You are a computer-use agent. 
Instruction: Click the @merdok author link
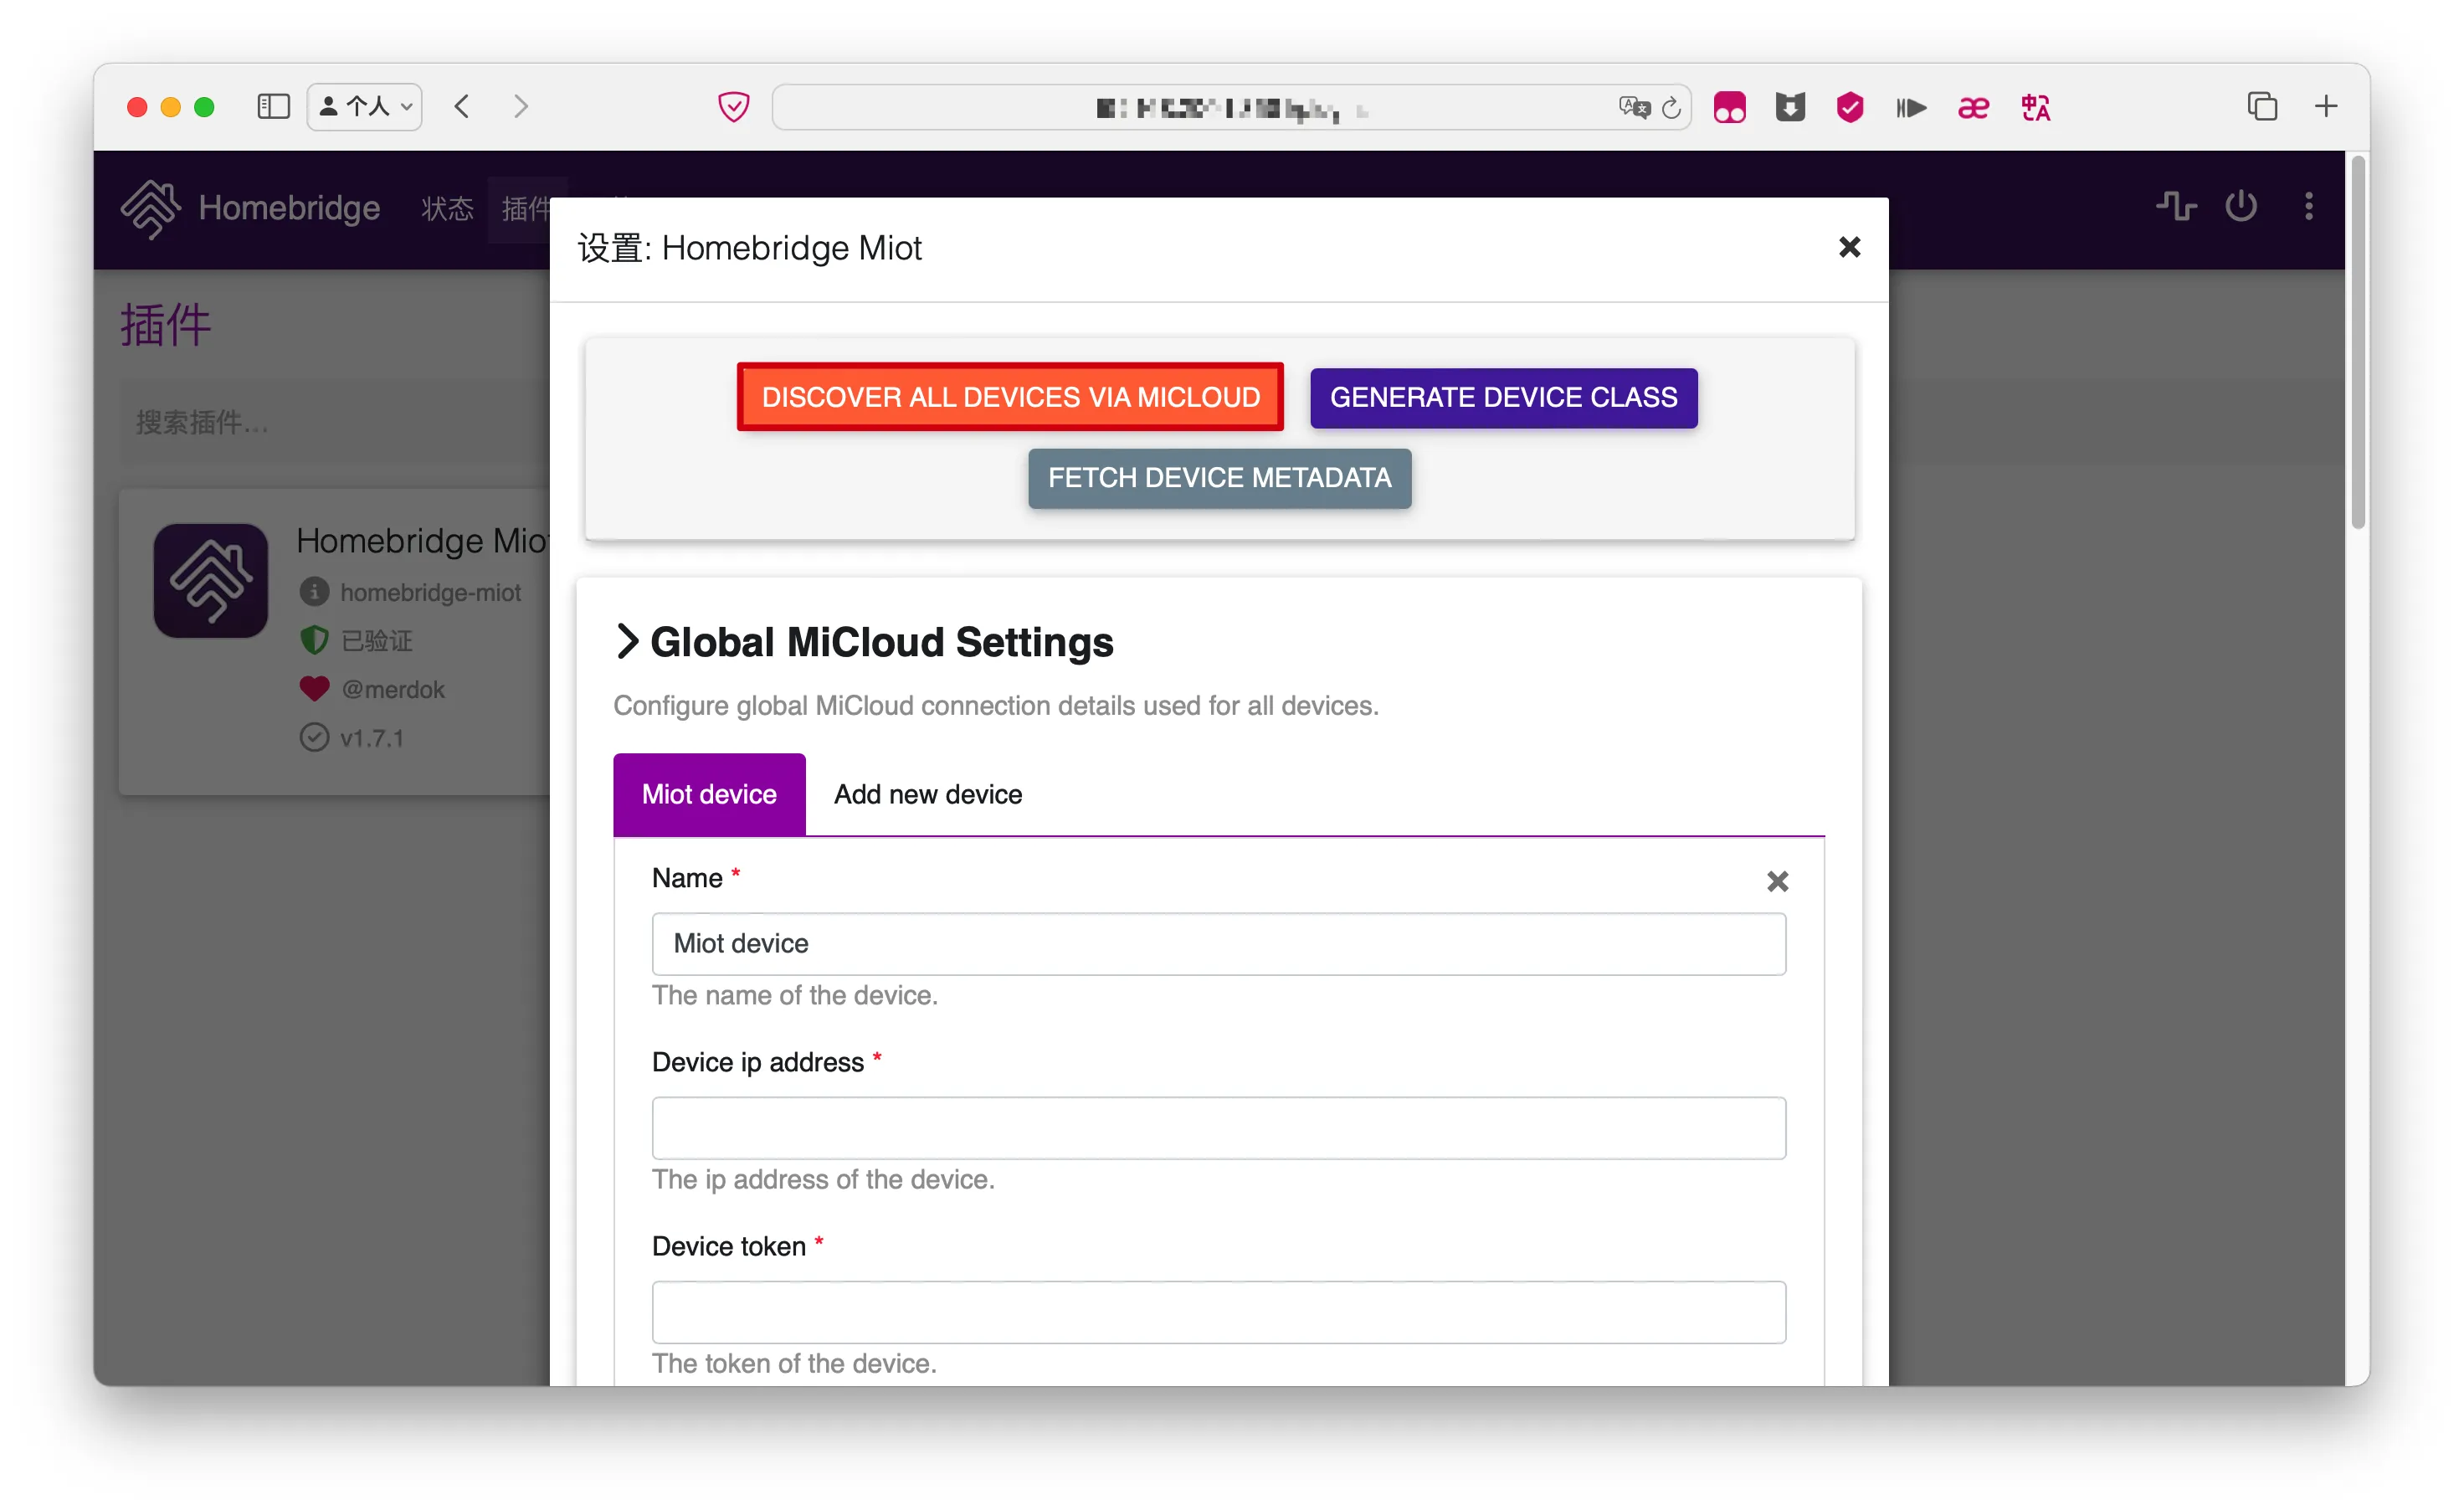click(392, 690)
